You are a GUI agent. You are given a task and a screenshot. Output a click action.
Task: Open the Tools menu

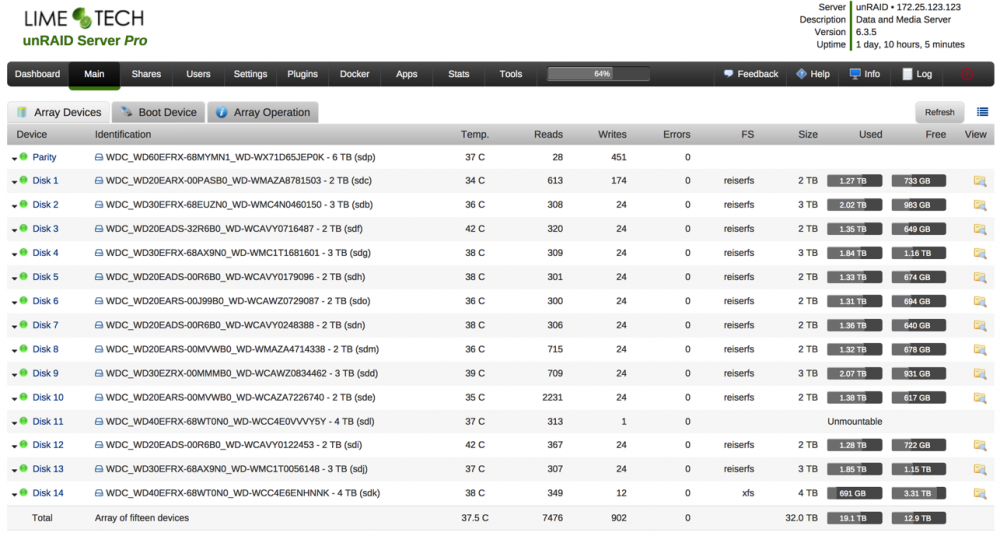pos(511,74)
